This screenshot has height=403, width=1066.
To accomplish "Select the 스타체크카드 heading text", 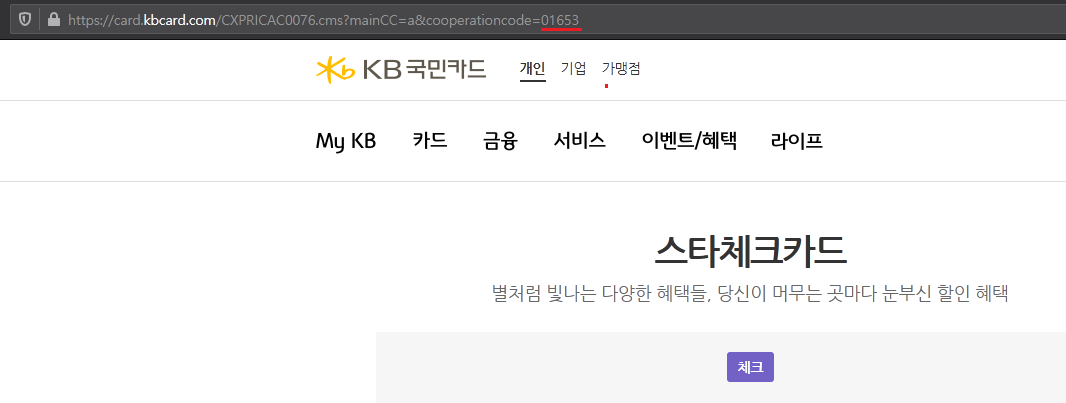I will coord(751,251).
